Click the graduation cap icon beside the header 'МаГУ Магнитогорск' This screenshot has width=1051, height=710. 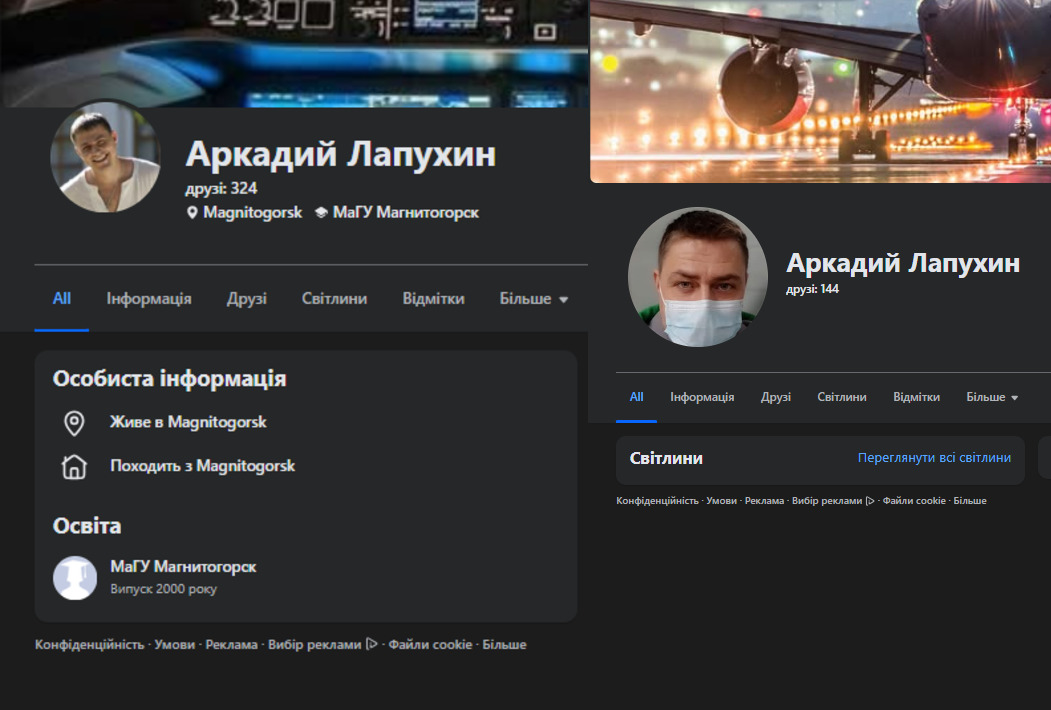pos(321,213)
